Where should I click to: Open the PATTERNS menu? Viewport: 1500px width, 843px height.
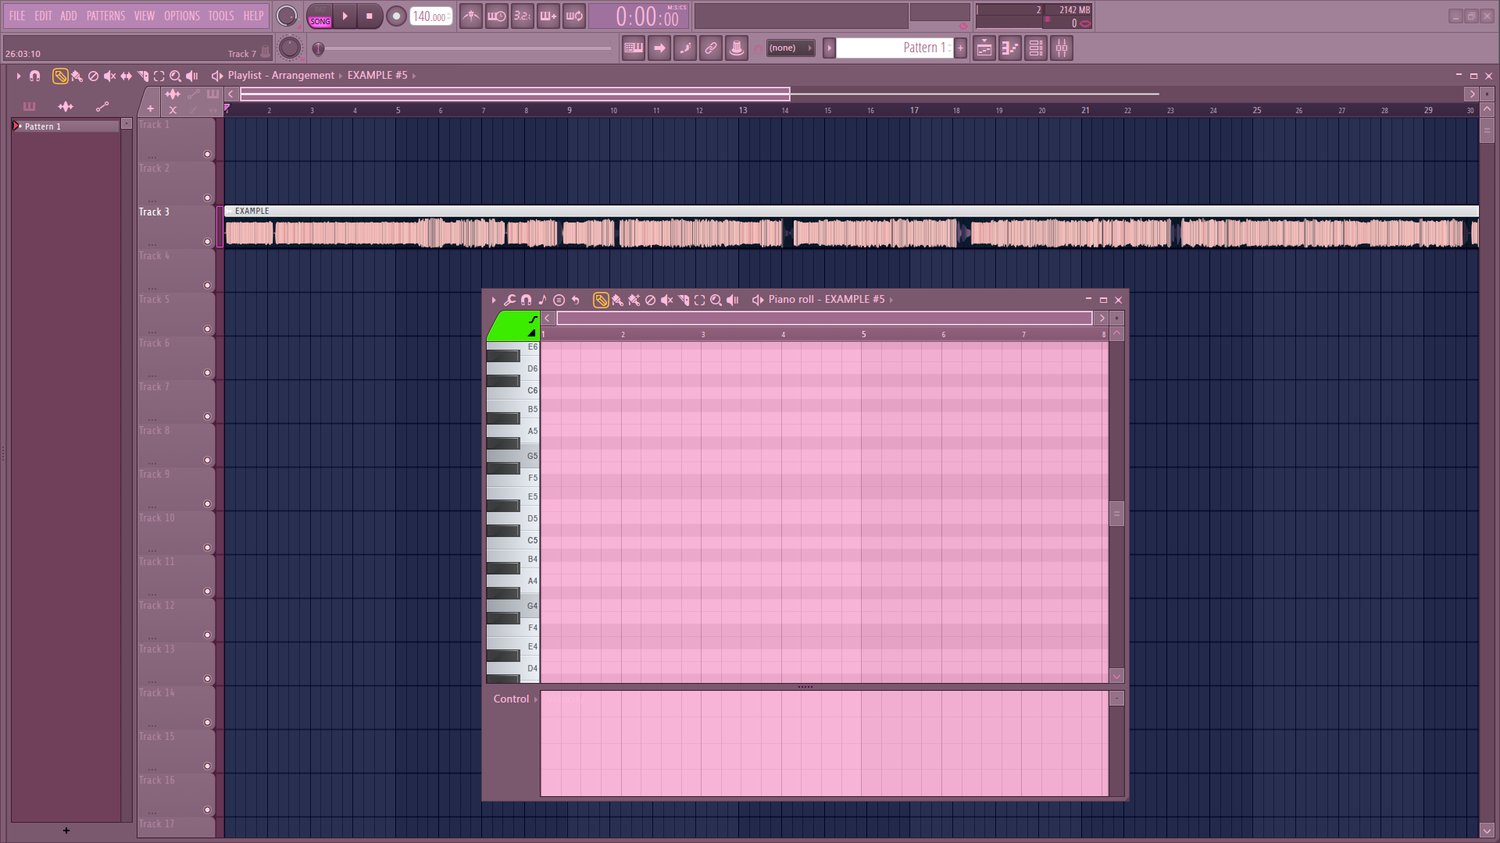click(106, 16)
